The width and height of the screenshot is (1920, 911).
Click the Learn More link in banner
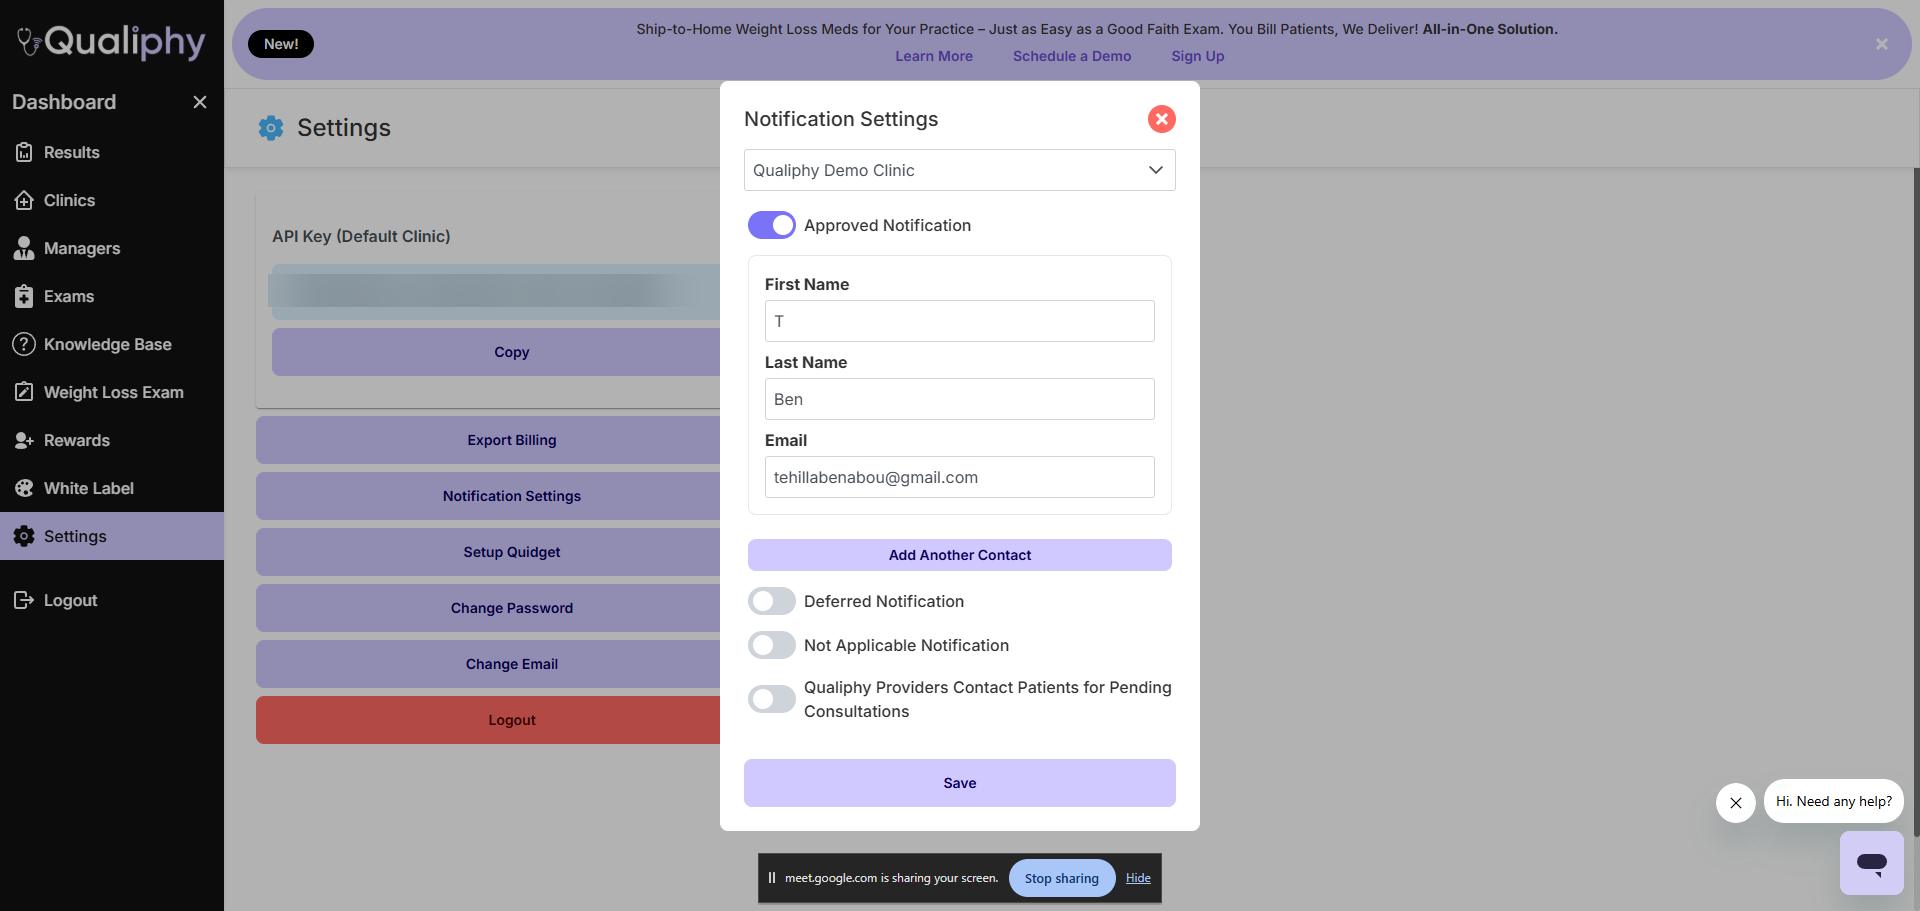click(x=934, y=56)
